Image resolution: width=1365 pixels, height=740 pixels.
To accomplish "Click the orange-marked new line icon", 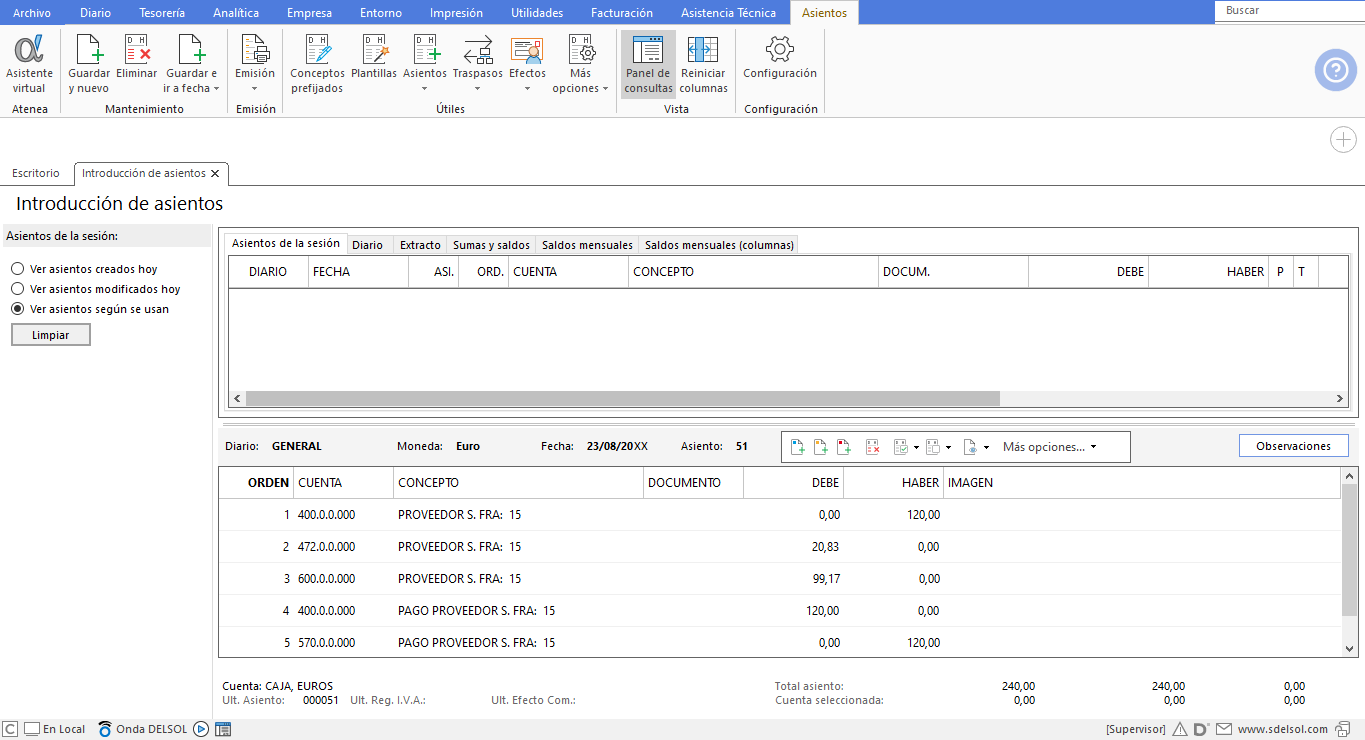I will pos(821,447).
